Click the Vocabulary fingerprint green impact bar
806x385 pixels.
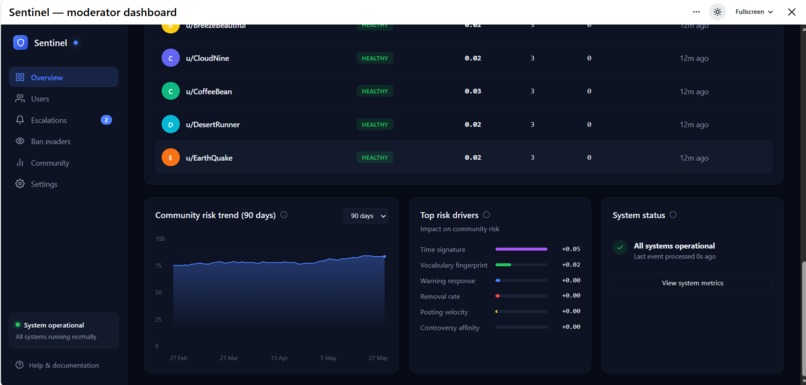click(503, 265)
